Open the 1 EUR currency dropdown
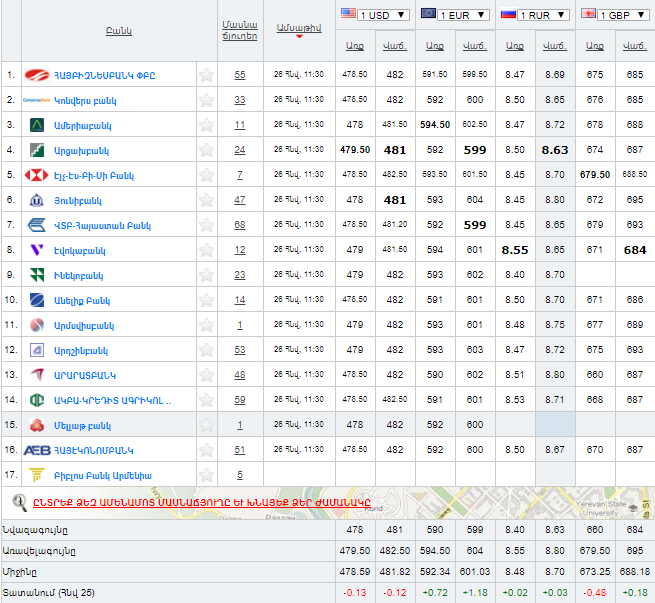Image resolution: width=655 pixels, height=603 pixels. (463, 15)
